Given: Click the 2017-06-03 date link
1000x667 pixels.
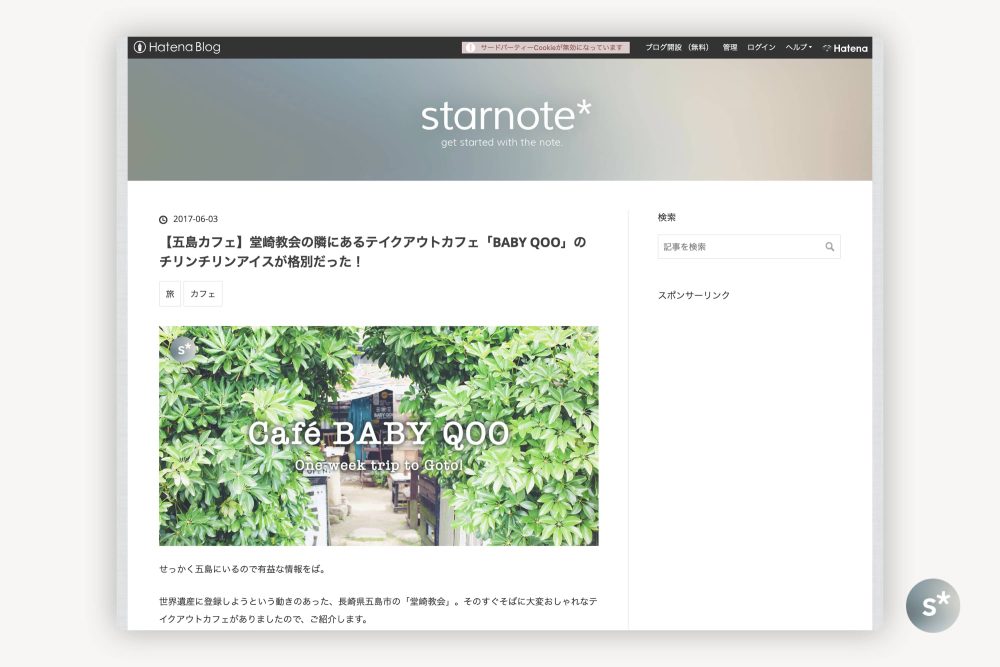Looking at the screenshot, I should click(195, 218).
